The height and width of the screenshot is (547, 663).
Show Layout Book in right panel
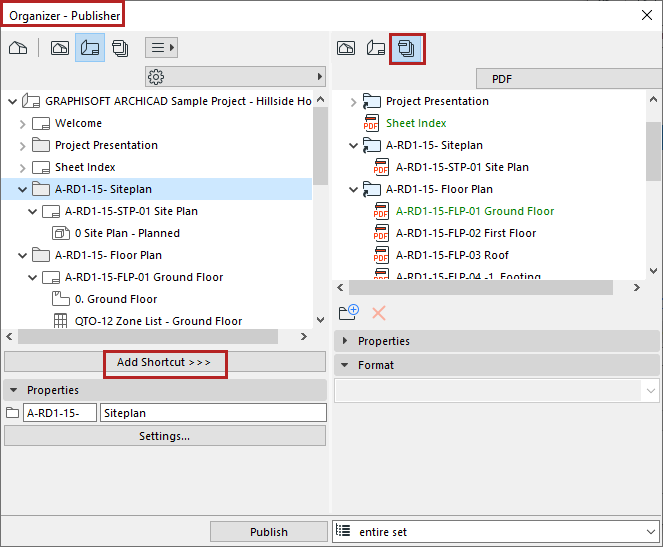pos(375,48)
